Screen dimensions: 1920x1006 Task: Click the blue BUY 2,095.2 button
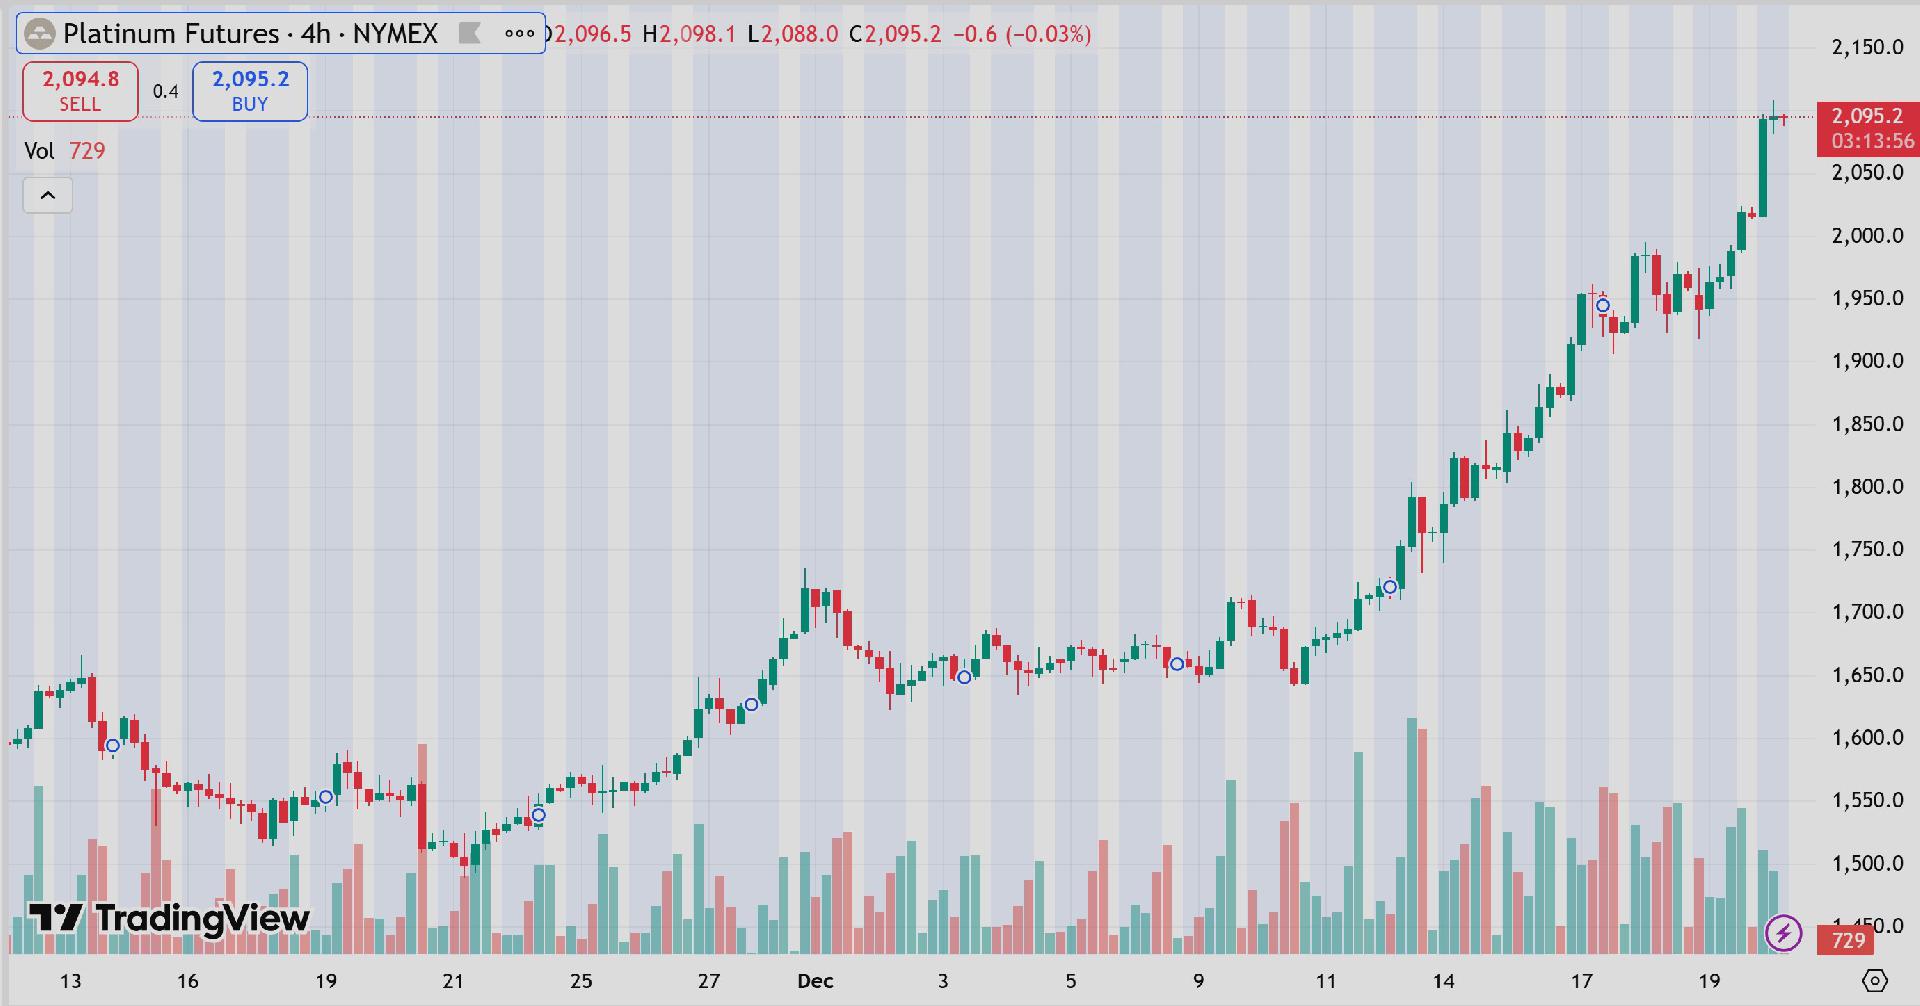pyautogui.click(x=250, y=91)
